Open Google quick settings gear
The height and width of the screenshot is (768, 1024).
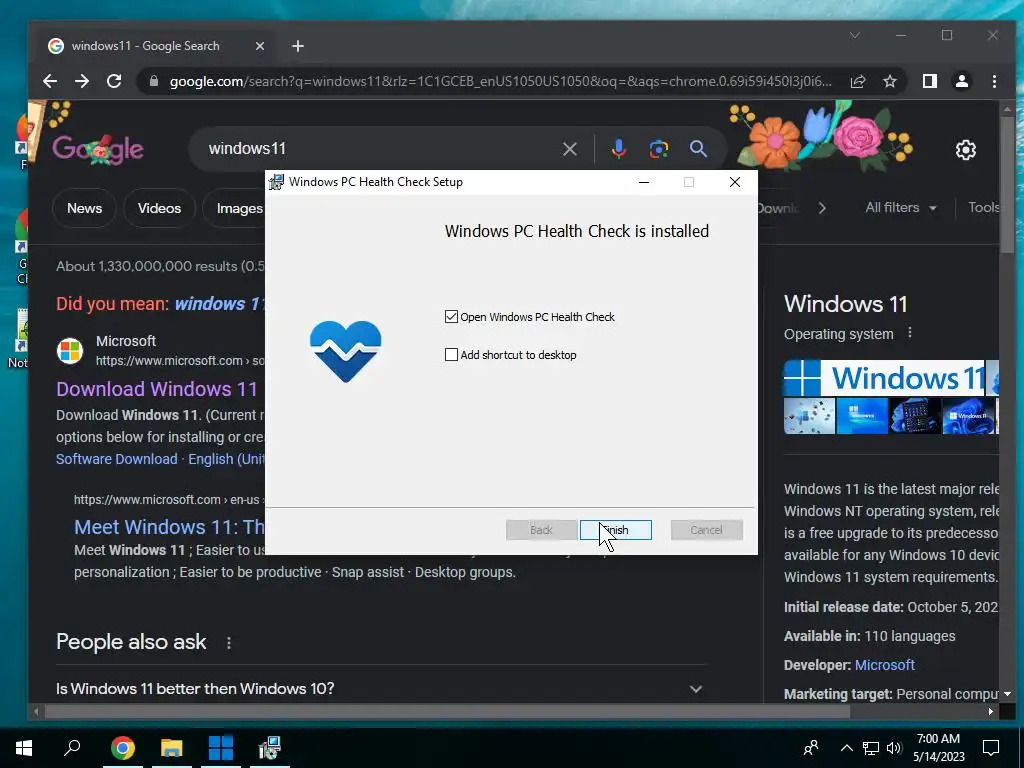point(965,150)
